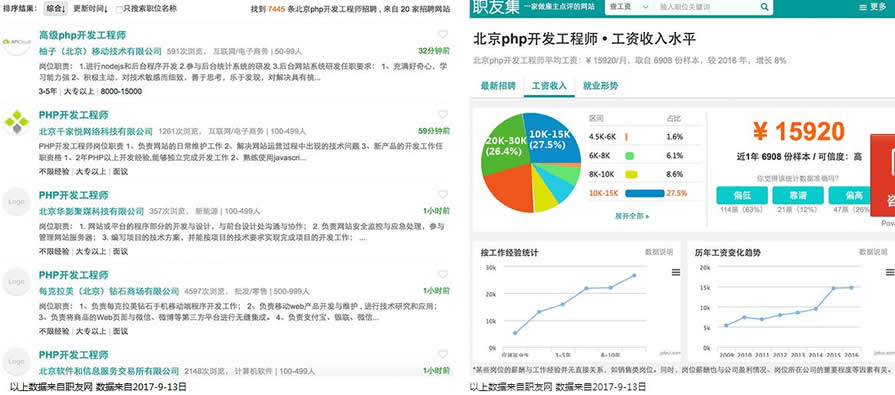Click the red 咨询 floating button
Image resolution: width=895 pixels, height=395 pixels.
point(883,175)
